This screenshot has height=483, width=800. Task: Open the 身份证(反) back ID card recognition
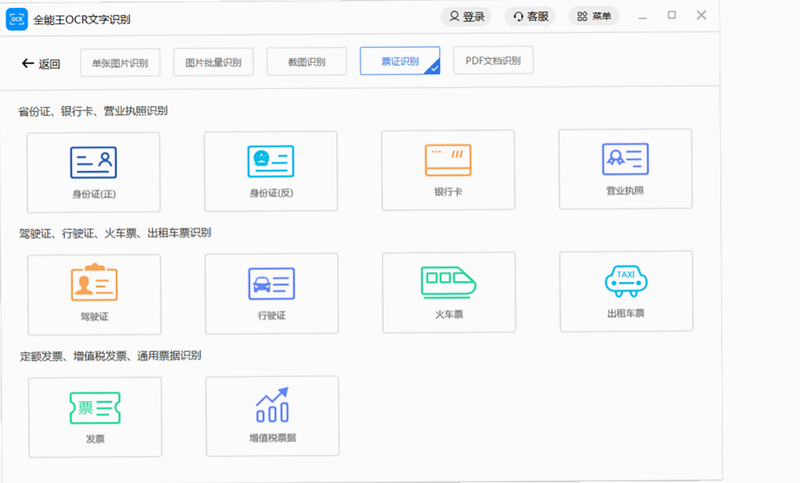(271, 171)
